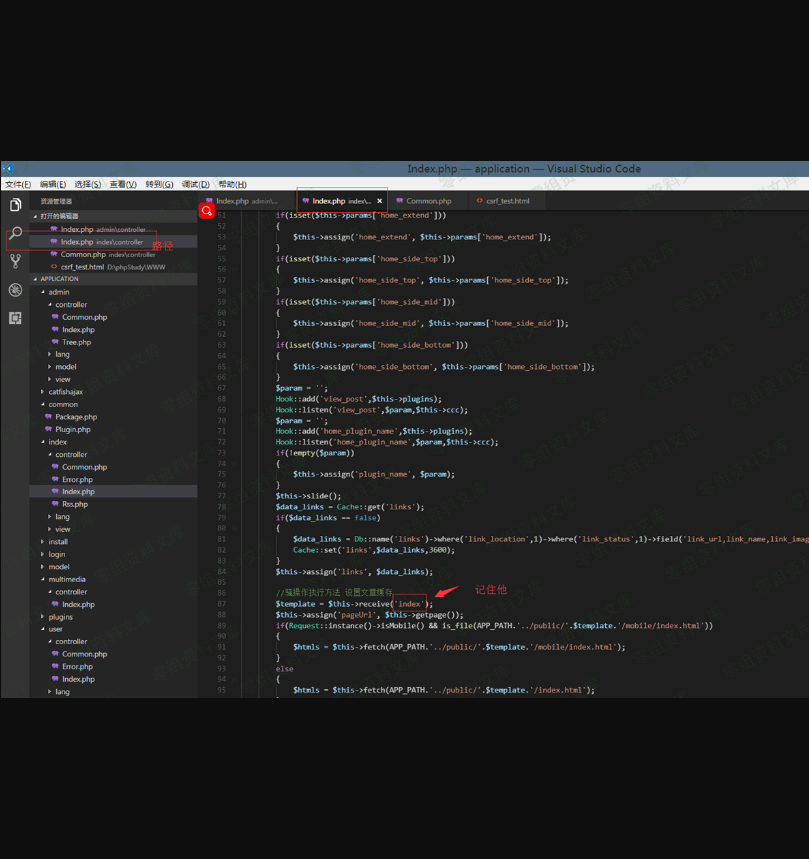
Task: Collapse the 打开的编辑器 section
Action: 59,216
